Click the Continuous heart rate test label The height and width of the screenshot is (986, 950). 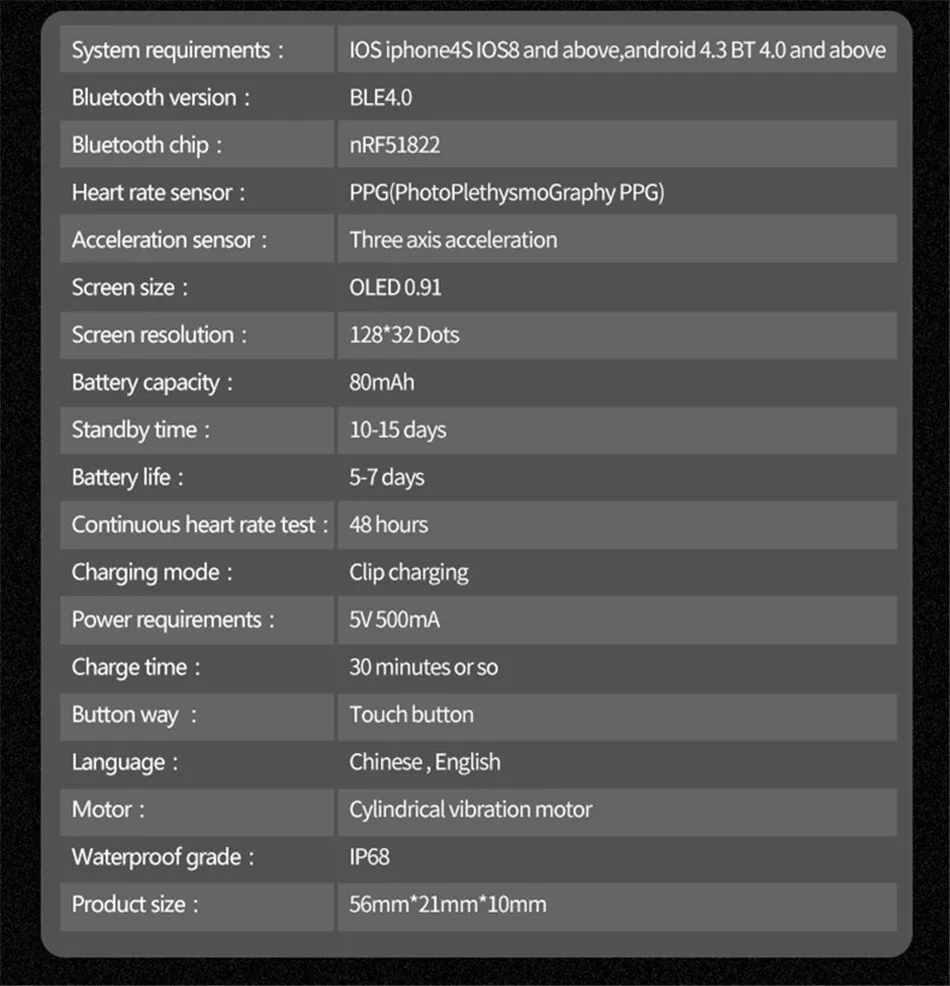click(x=200, y=524)
